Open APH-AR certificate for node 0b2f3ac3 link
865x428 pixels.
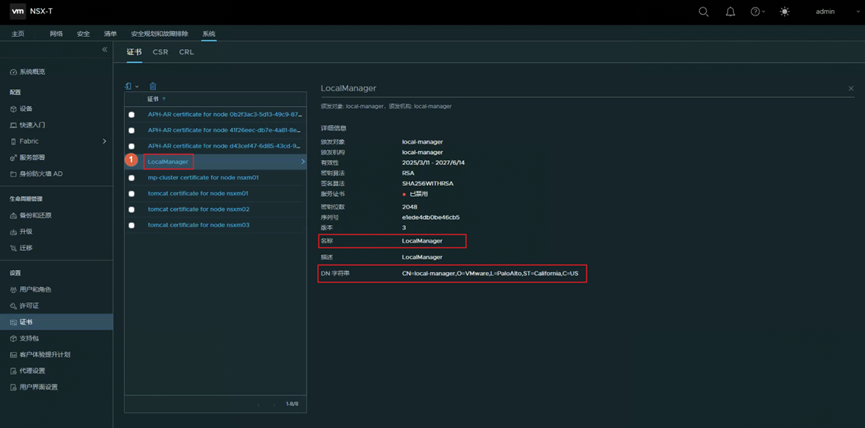coord(224,115)
